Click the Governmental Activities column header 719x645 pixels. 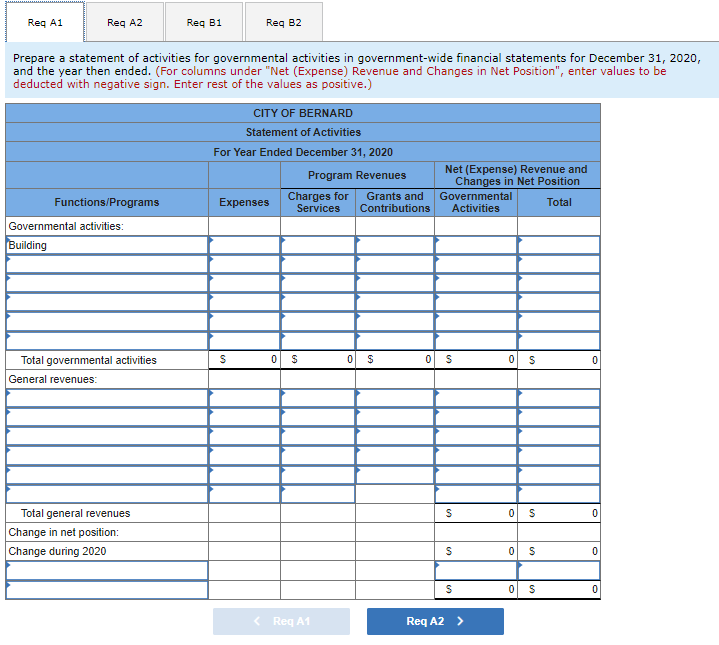click(476, 202)
